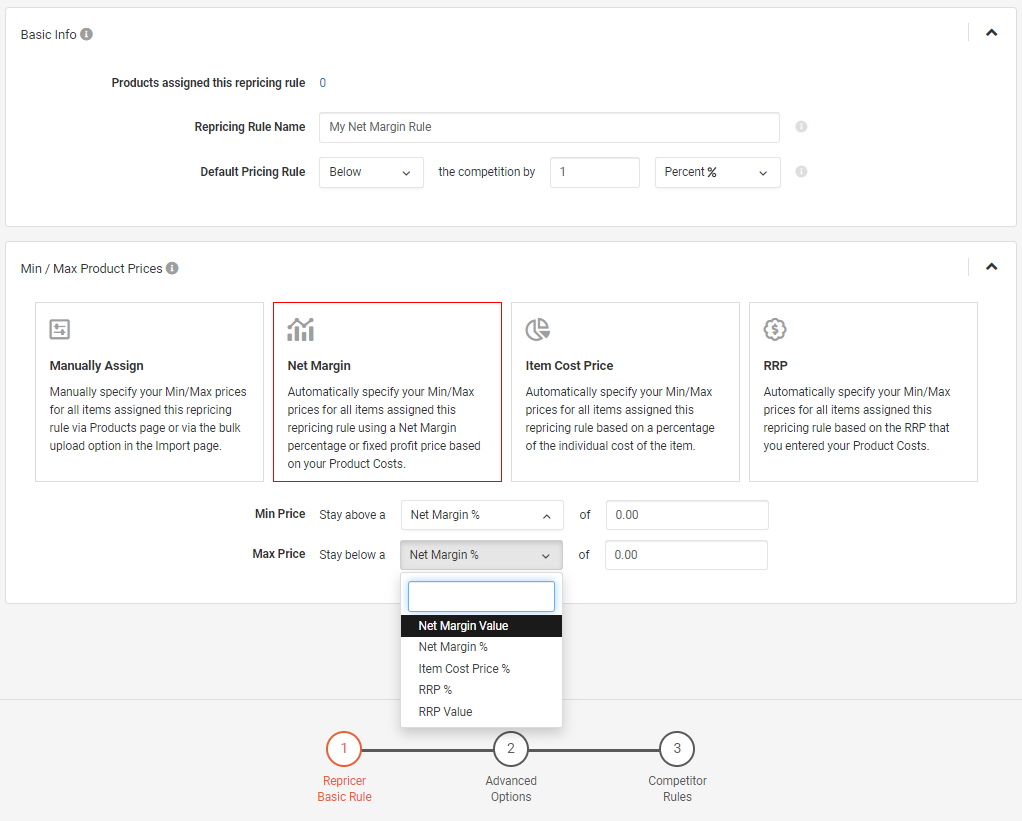
Task: Close the Max Price Net Margin % dropdown
Action: point(481,555)
